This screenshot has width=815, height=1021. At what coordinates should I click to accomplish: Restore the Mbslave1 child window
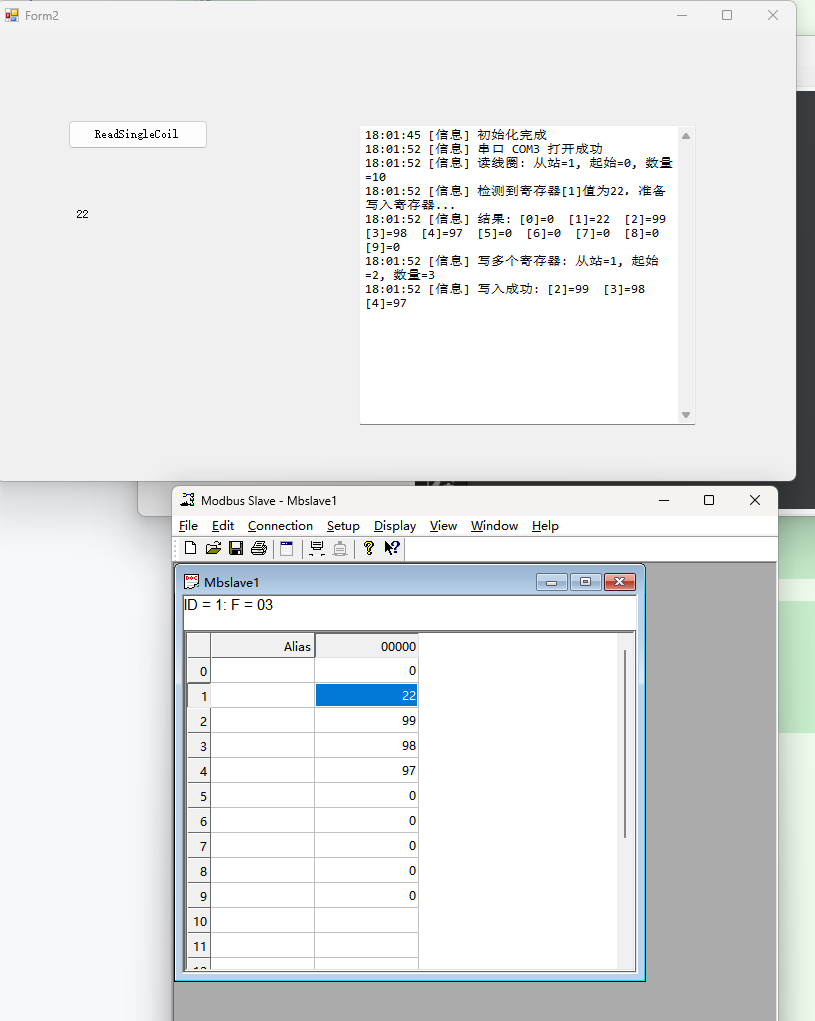(x=585, y=581)
